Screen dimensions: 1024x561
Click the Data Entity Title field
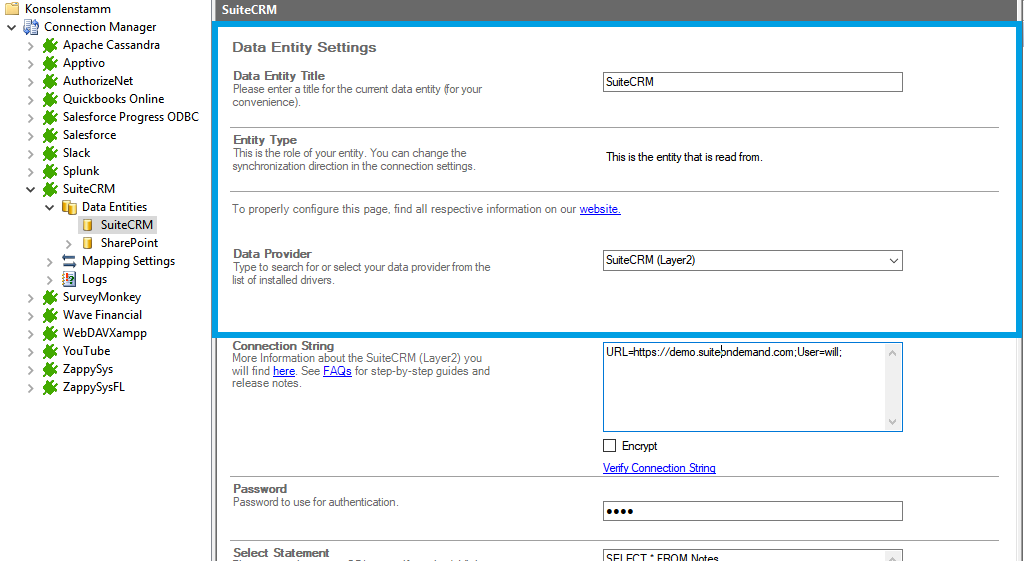(x=752, y=82)
